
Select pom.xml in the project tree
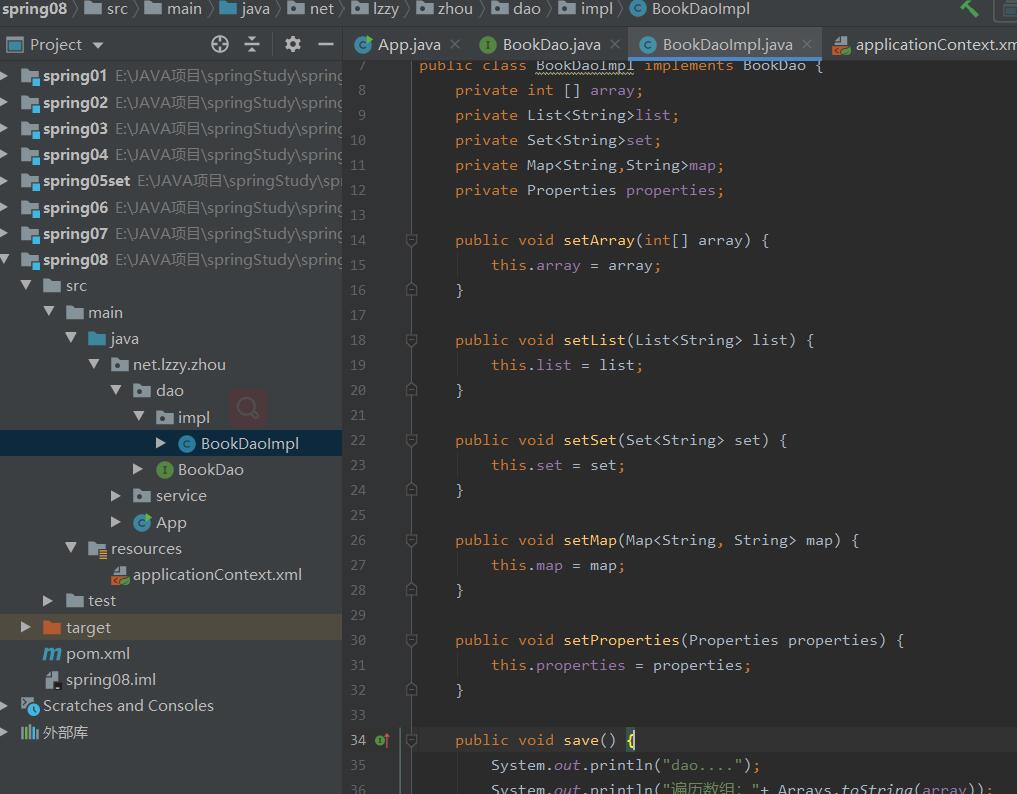pos(98,653)
